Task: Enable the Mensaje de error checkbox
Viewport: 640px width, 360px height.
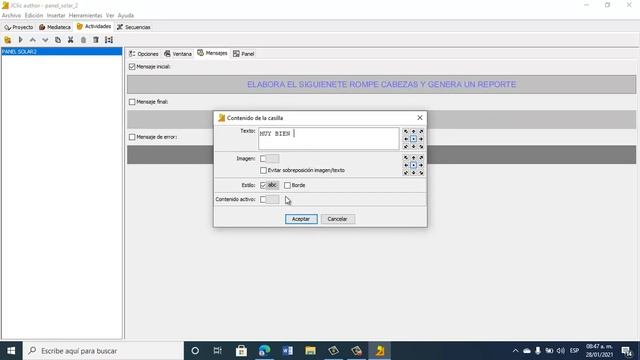Action: 132,137
